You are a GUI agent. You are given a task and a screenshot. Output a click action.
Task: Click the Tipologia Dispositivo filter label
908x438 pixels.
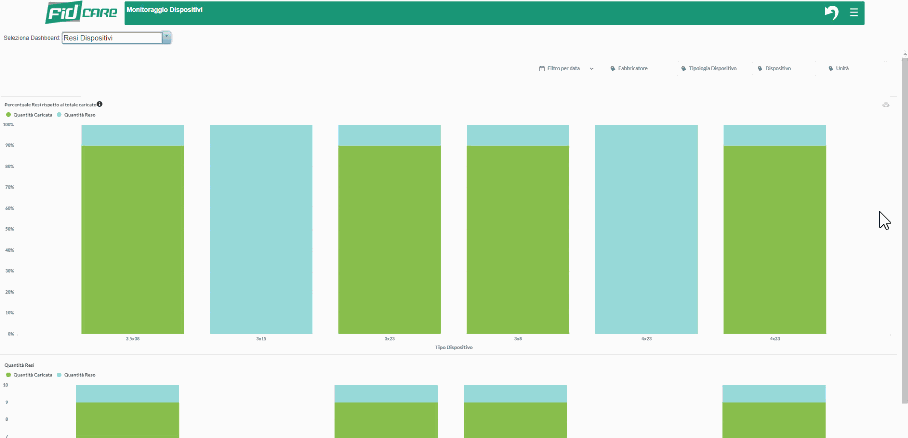(x=713, y=68)
